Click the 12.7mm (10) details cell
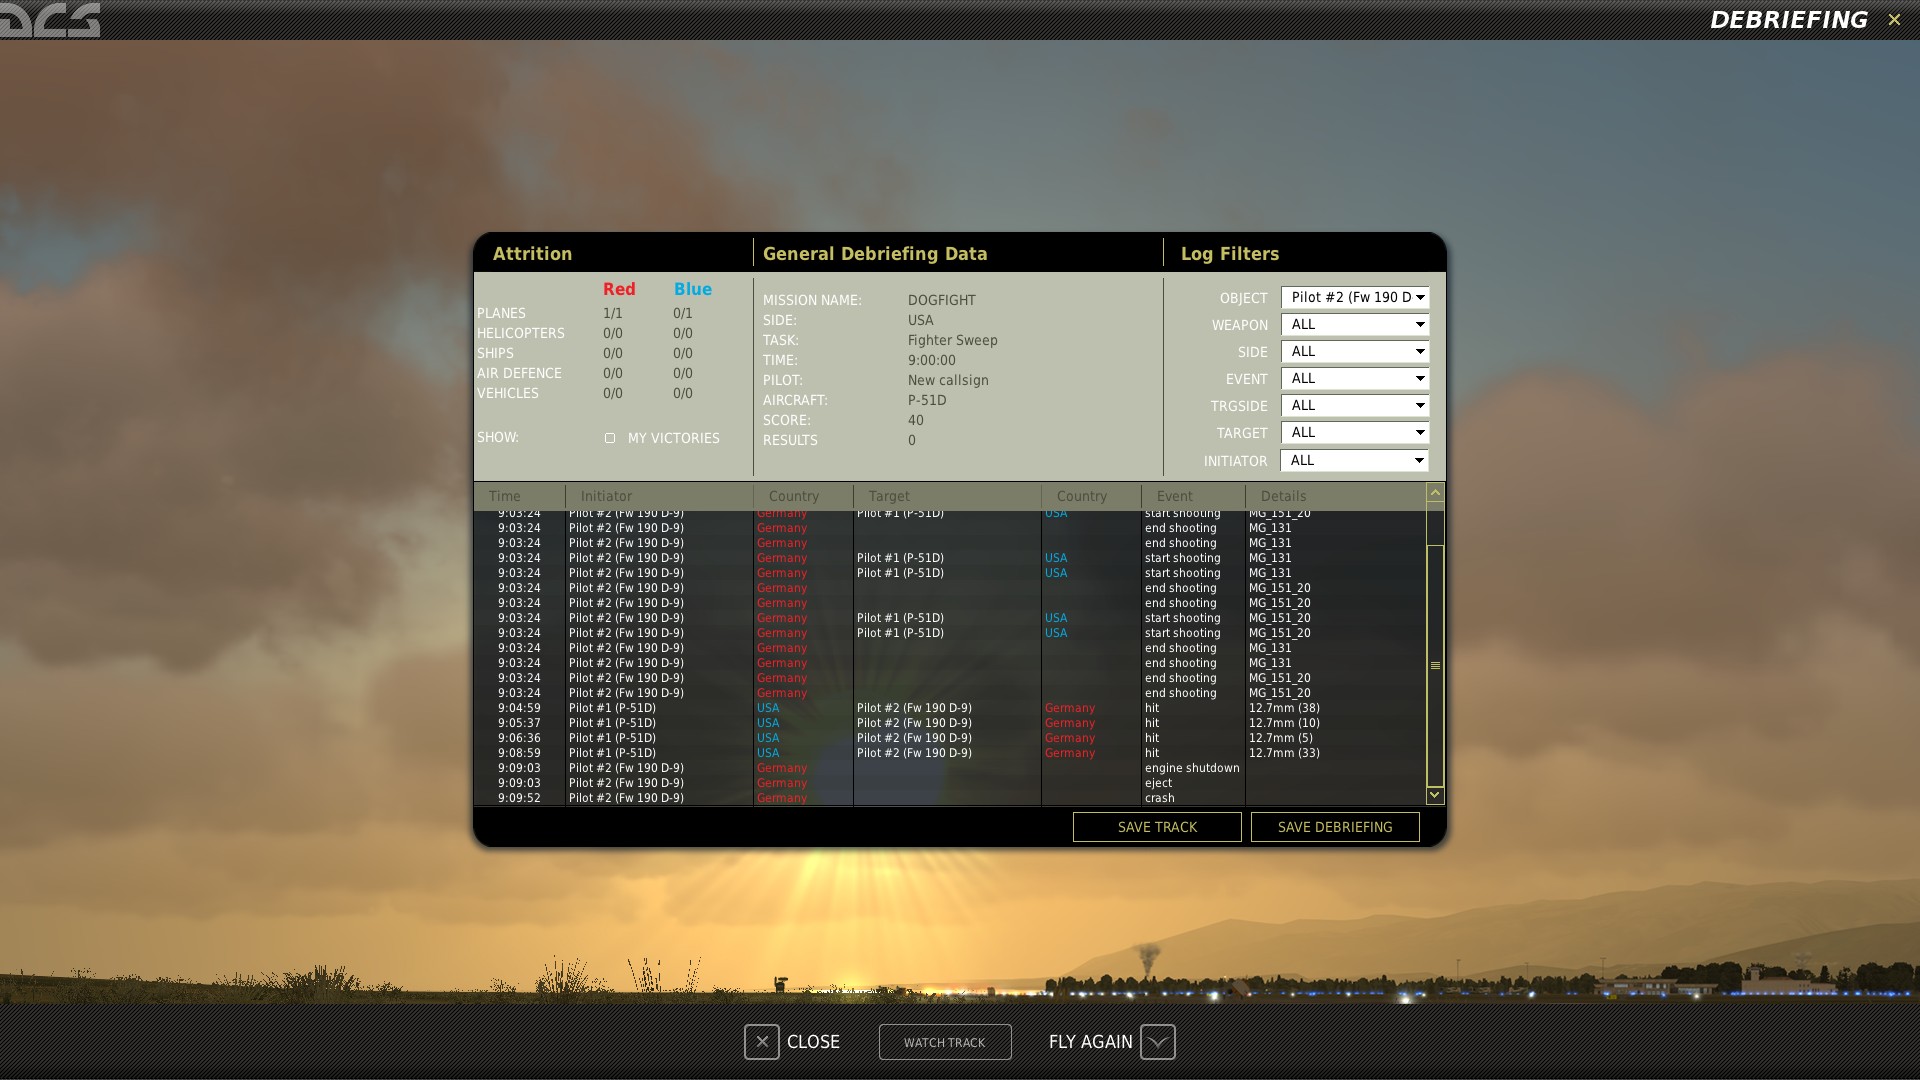 [x=1284, y=723]
